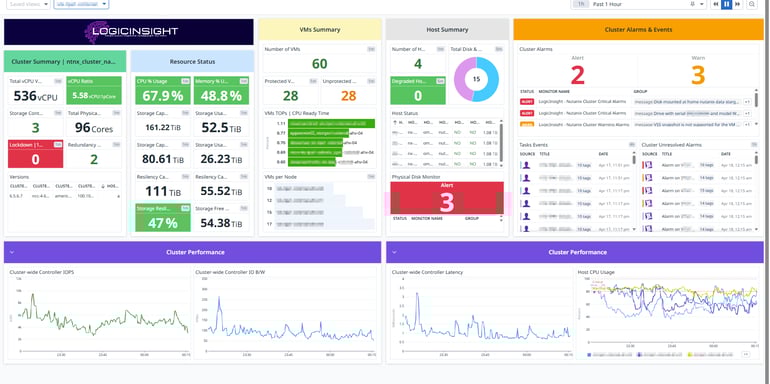Pause live dashboard updates
Screen dimensions: 770x384
[727, 4]
